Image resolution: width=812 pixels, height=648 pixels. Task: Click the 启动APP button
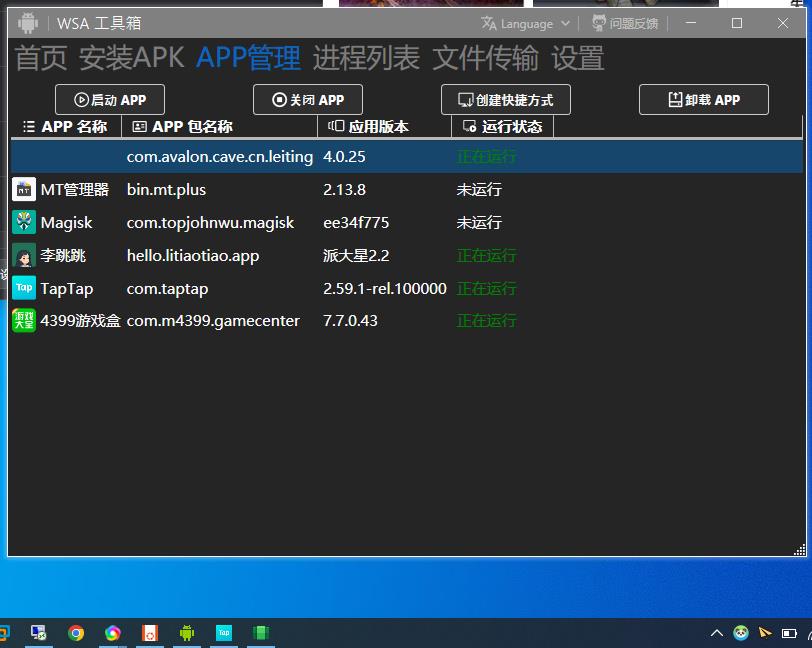(x=109, y=99)
